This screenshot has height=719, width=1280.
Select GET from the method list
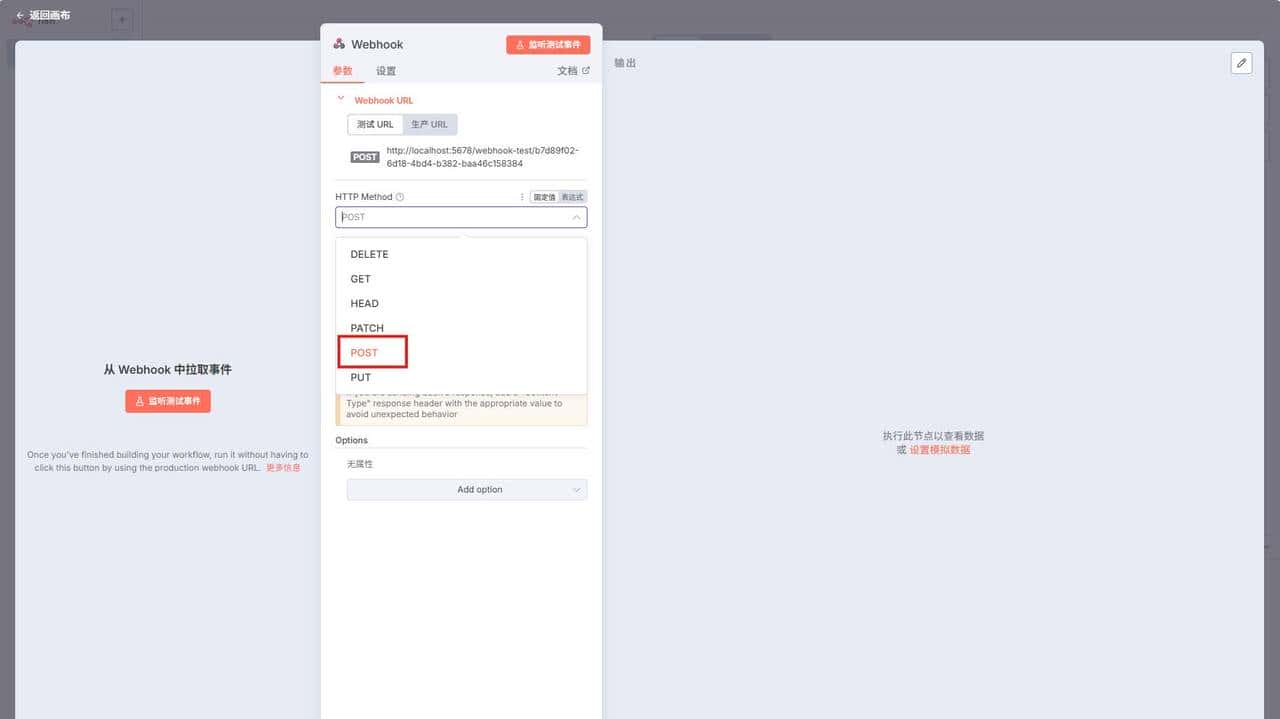360,279
